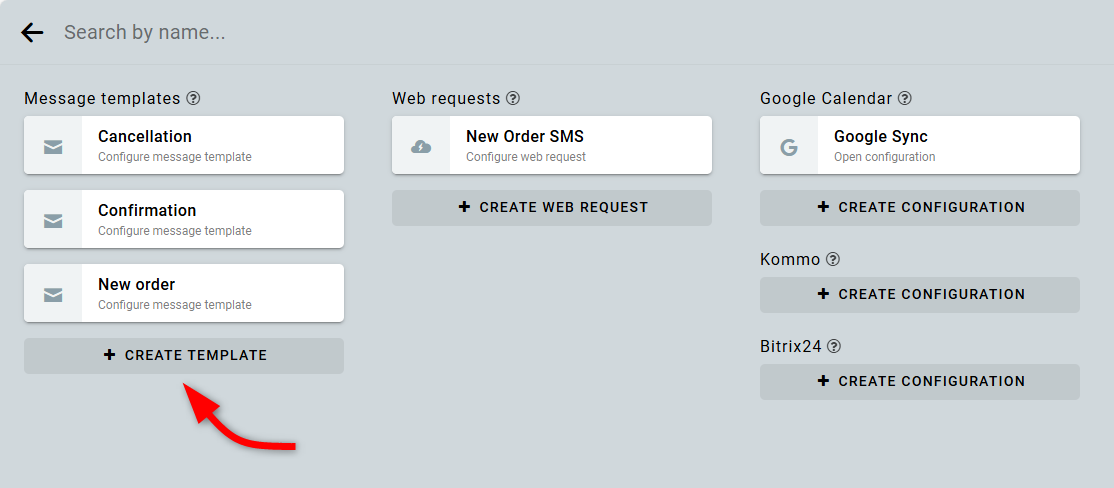Click the Google Sync G icon
Screen dimensions: 1114x488
pos(789,146)
